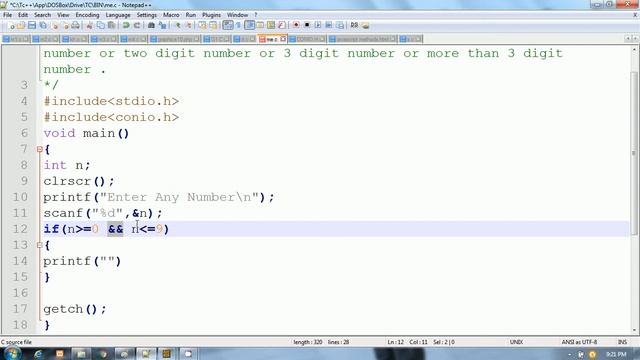The height and width of the screenshot is (360, 640).
Task: Click the Save All toolbar icon
Action: point(43,25)
